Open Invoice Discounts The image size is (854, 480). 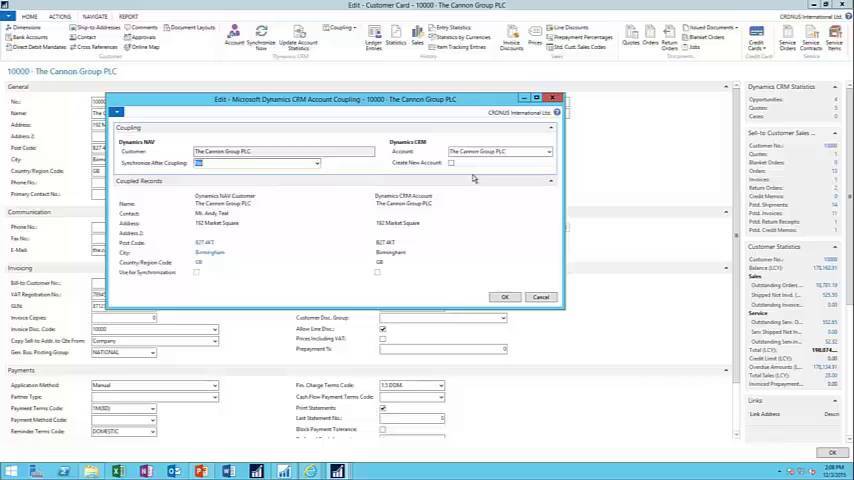(511, 37)
